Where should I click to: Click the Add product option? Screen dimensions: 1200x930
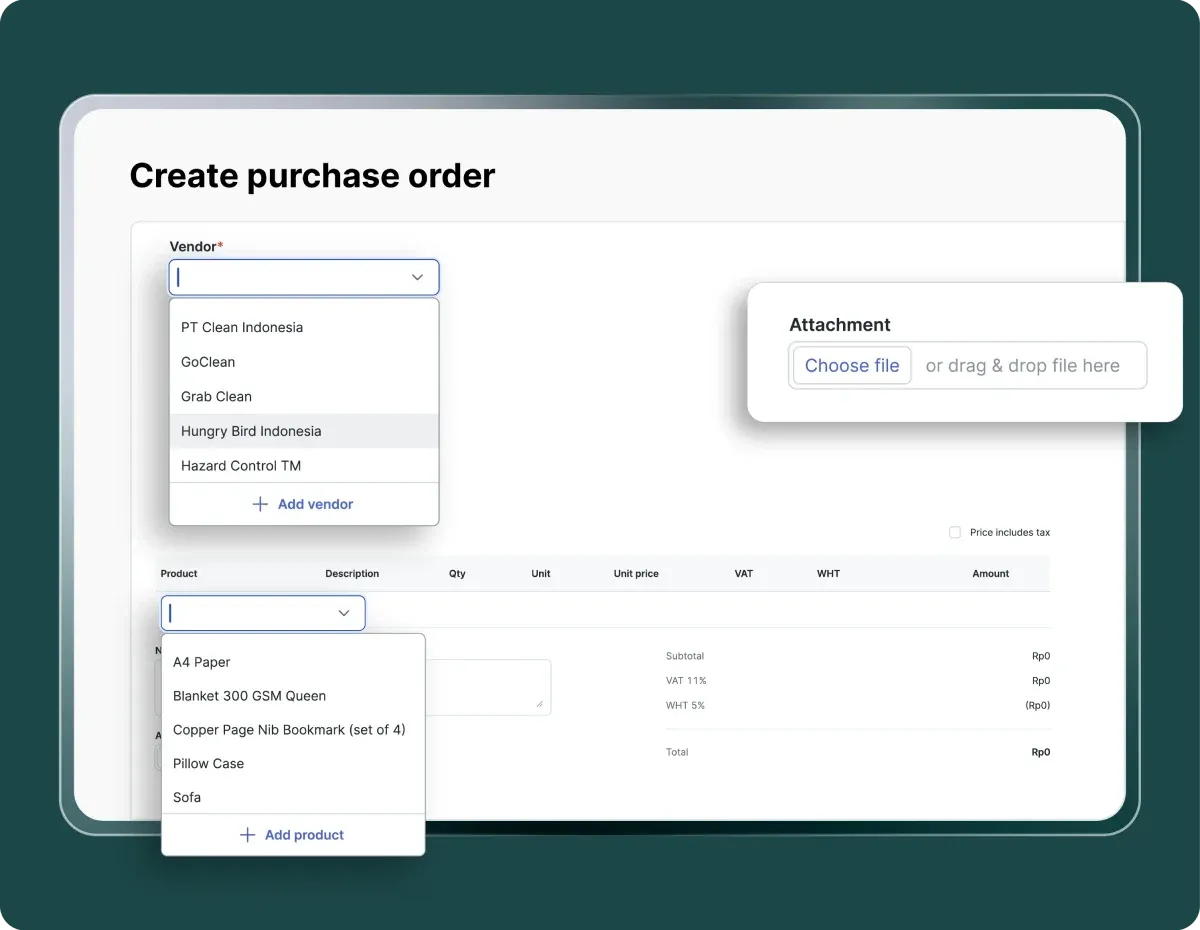pyautogui.click(x=293, y=835)
